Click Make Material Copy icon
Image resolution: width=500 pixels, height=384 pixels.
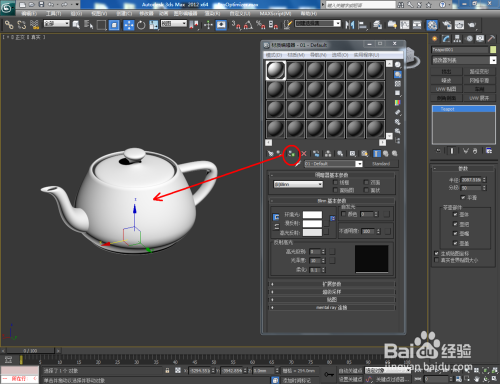click(316, 154)
